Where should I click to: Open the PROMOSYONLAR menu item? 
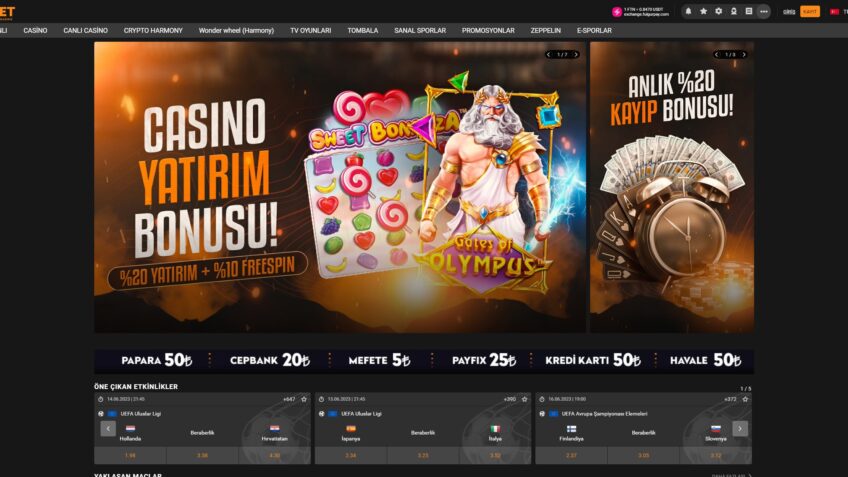point(488,31)
